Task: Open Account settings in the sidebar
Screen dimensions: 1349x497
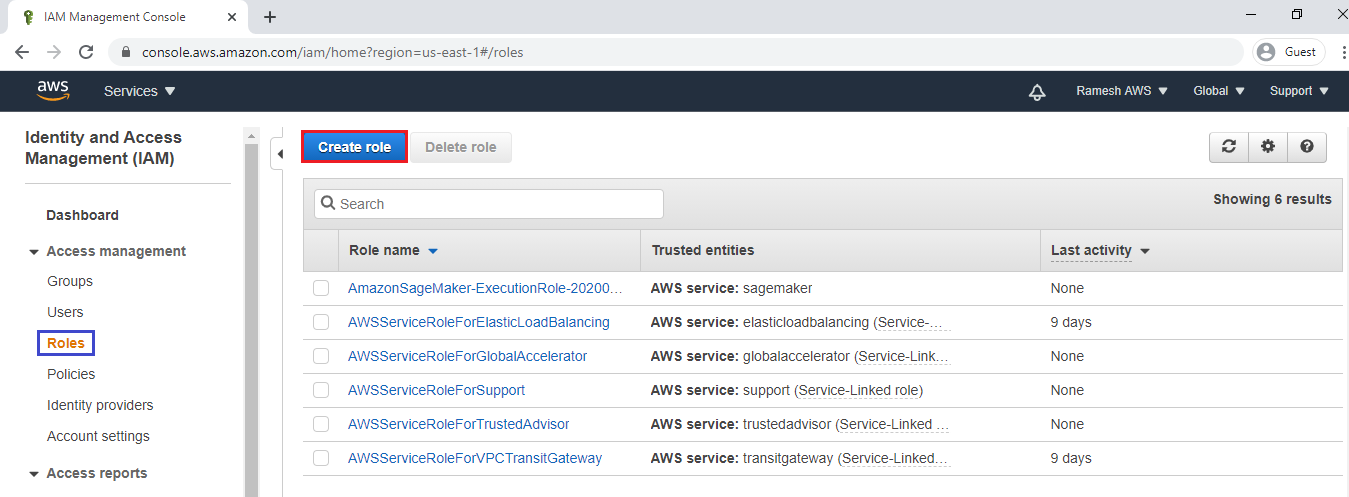Action: (x=98, y=436)
